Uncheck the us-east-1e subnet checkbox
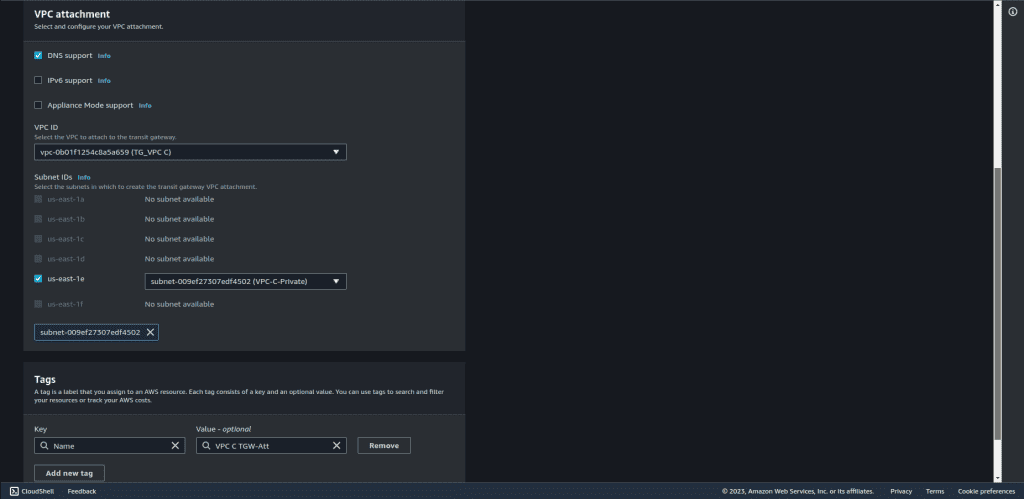 tap(38, 280)
